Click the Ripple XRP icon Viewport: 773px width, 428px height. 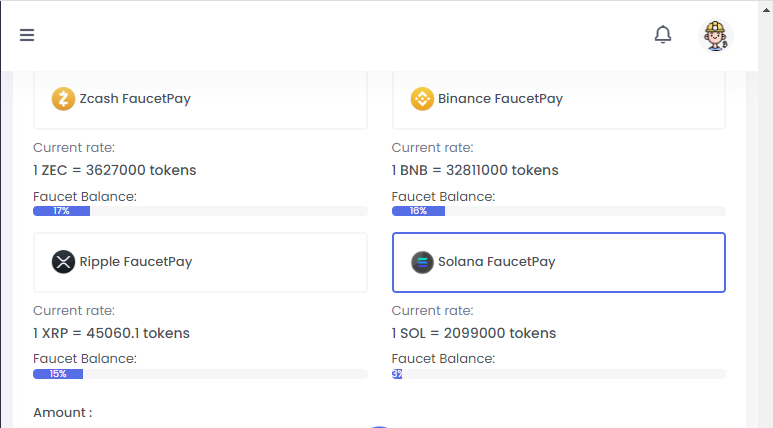[x=63, y=262]
